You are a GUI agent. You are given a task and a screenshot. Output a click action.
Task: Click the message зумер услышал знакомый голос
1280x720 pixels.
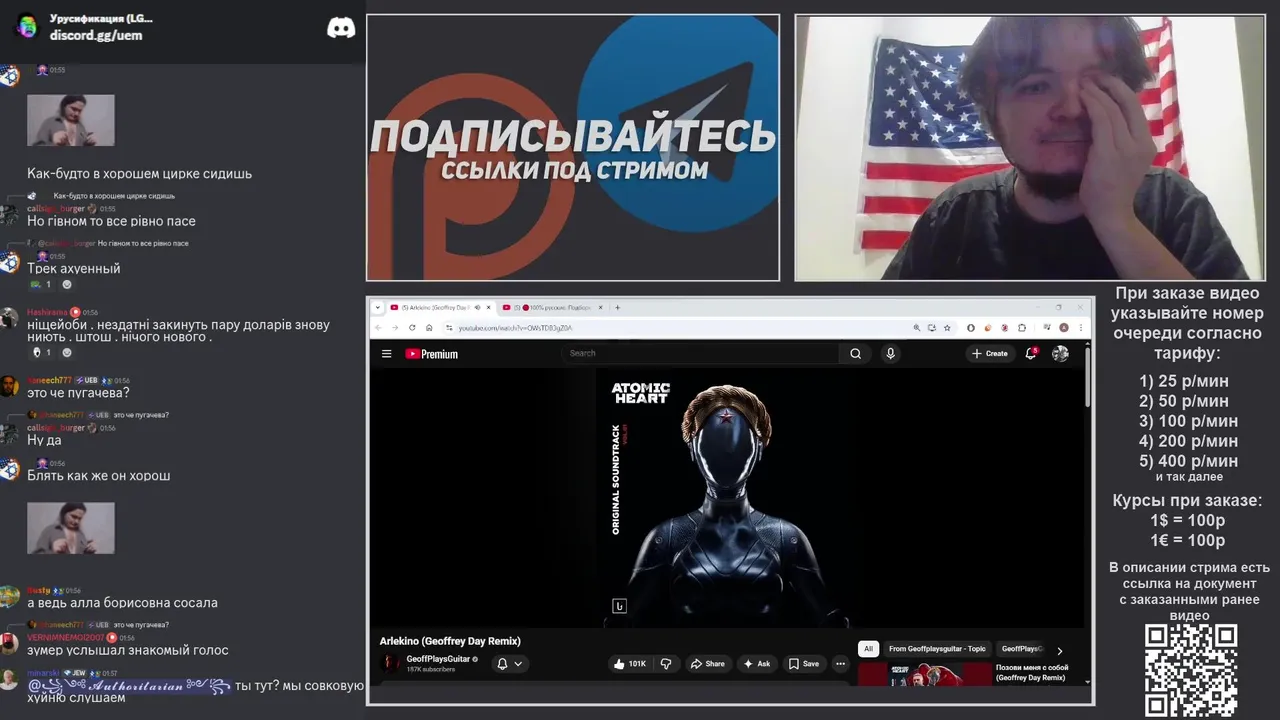tap(128, 650)
